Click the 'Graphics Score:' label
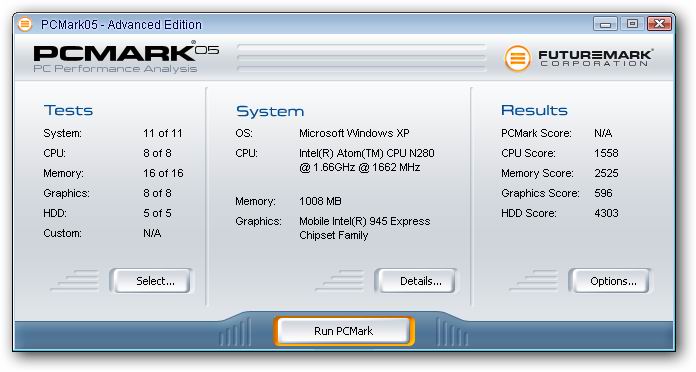 [x=540, y=193]
